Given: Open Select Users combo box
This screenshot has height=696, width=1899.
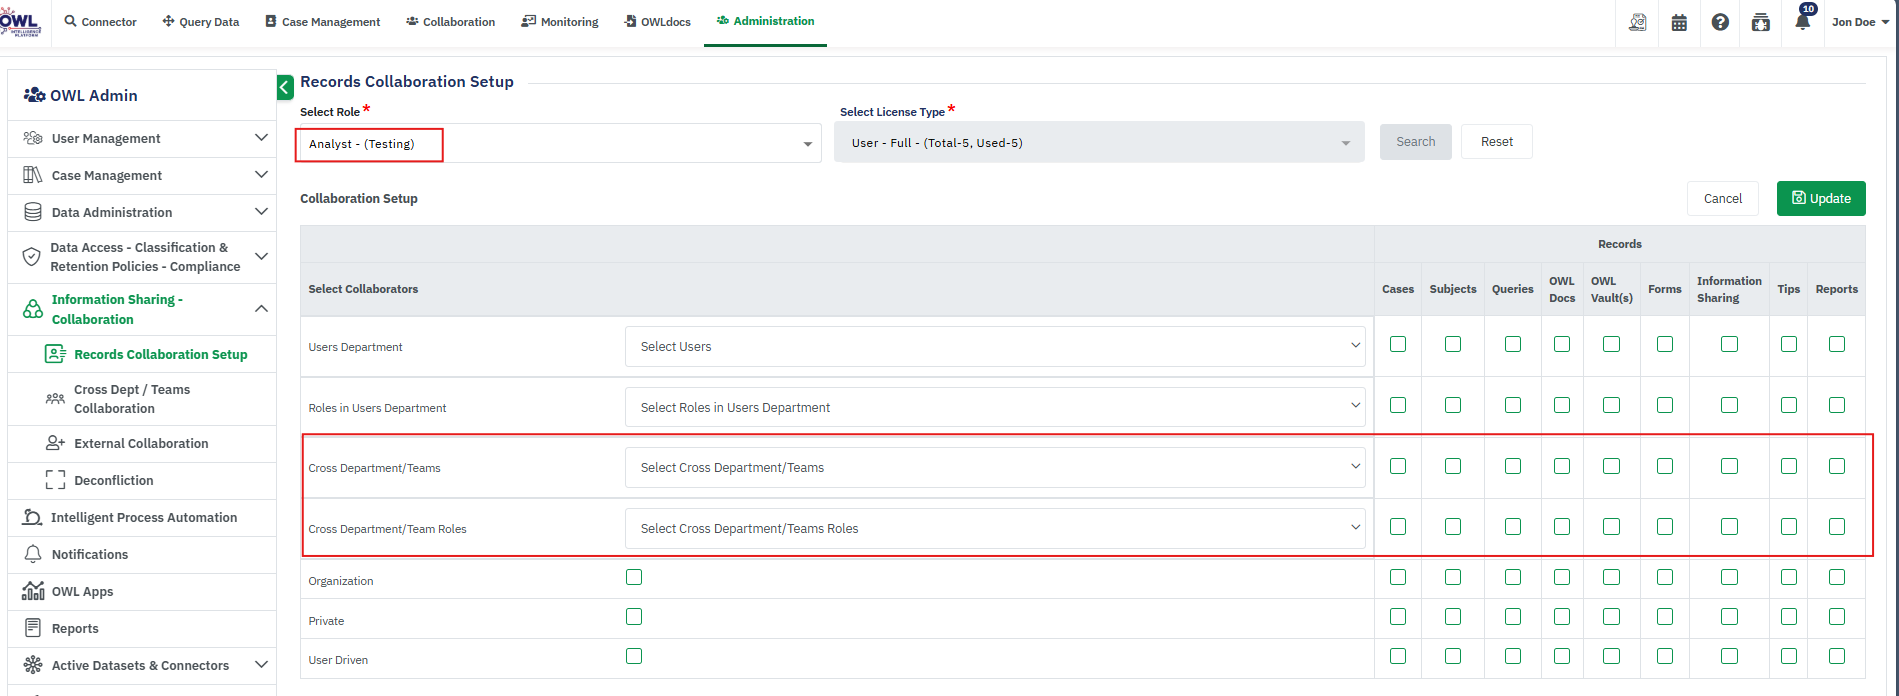Looking at the screenshot, I should 995,346.
